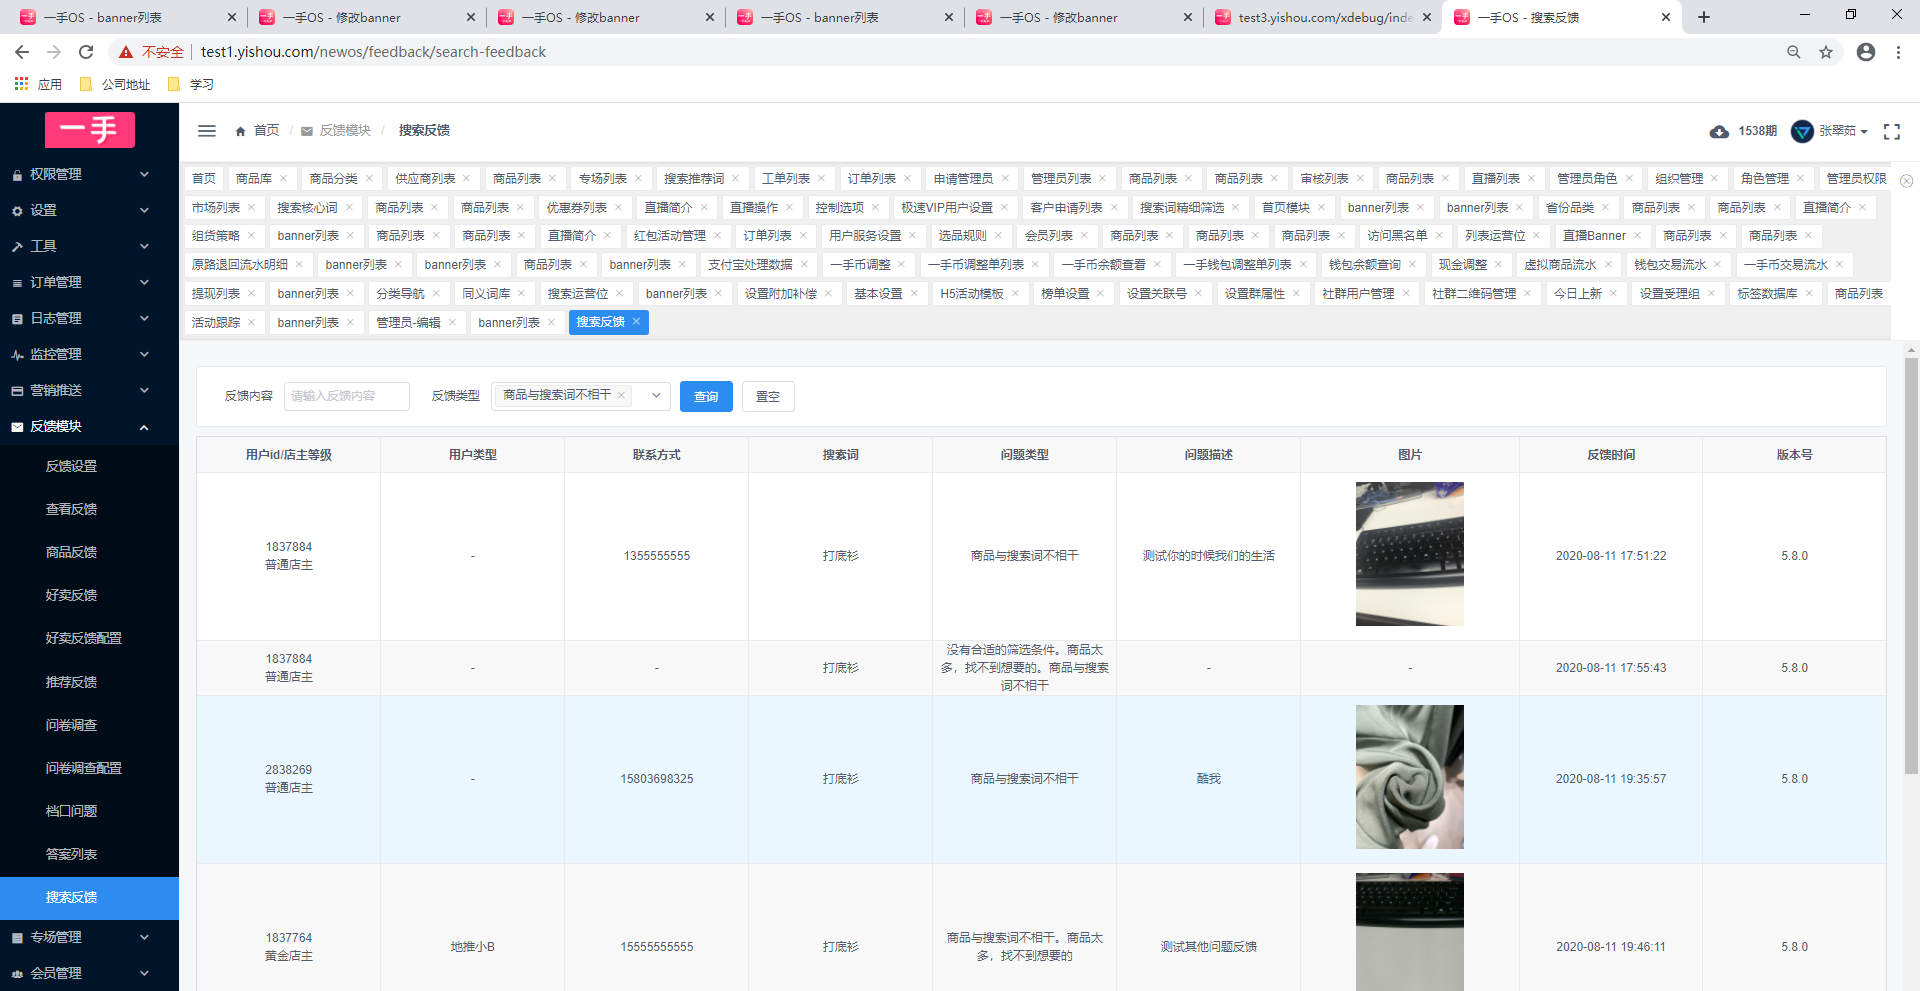Expand the 日志管理 sidebar menu
1920x991 pixels.
tap(90, 318)
